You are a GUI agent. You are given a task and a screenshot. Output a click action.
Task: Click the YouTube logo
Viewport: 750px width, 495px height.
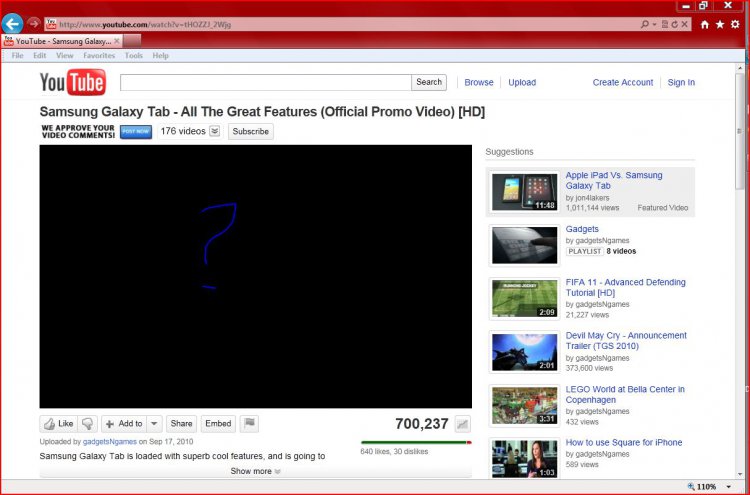(73, 82)
